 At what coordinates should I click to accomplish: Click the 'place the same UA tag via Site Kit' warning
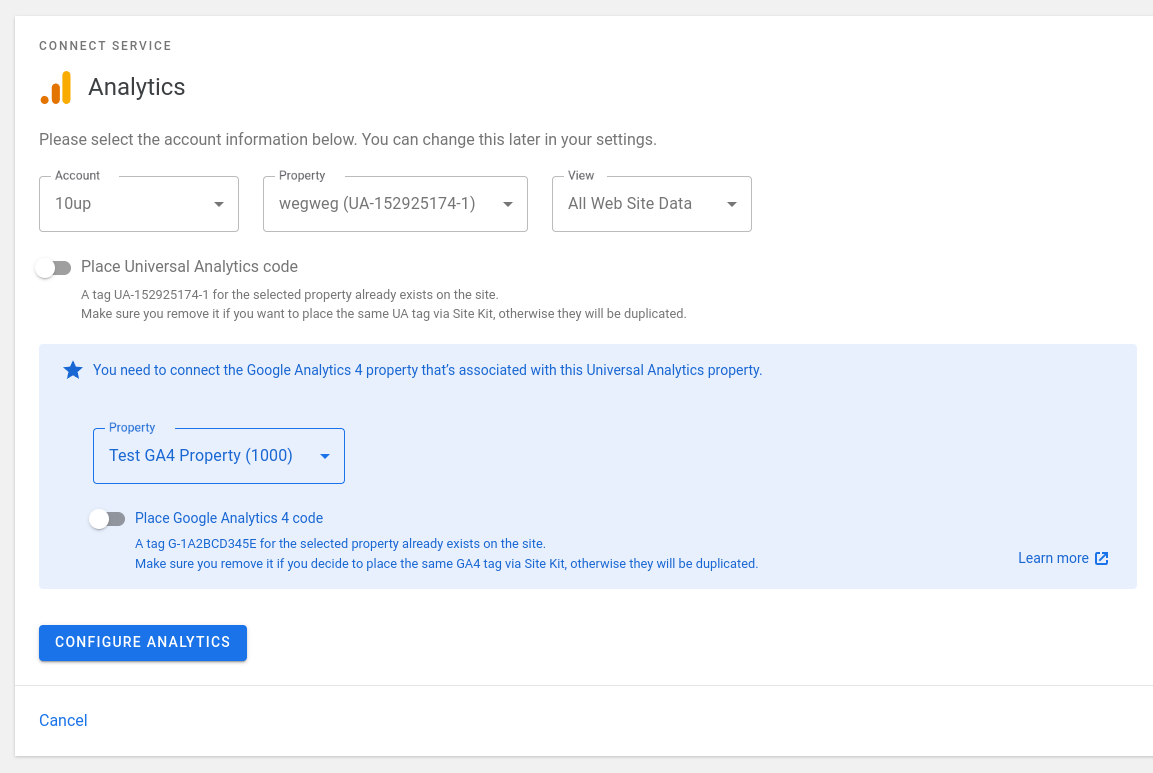tap(384, 314)
